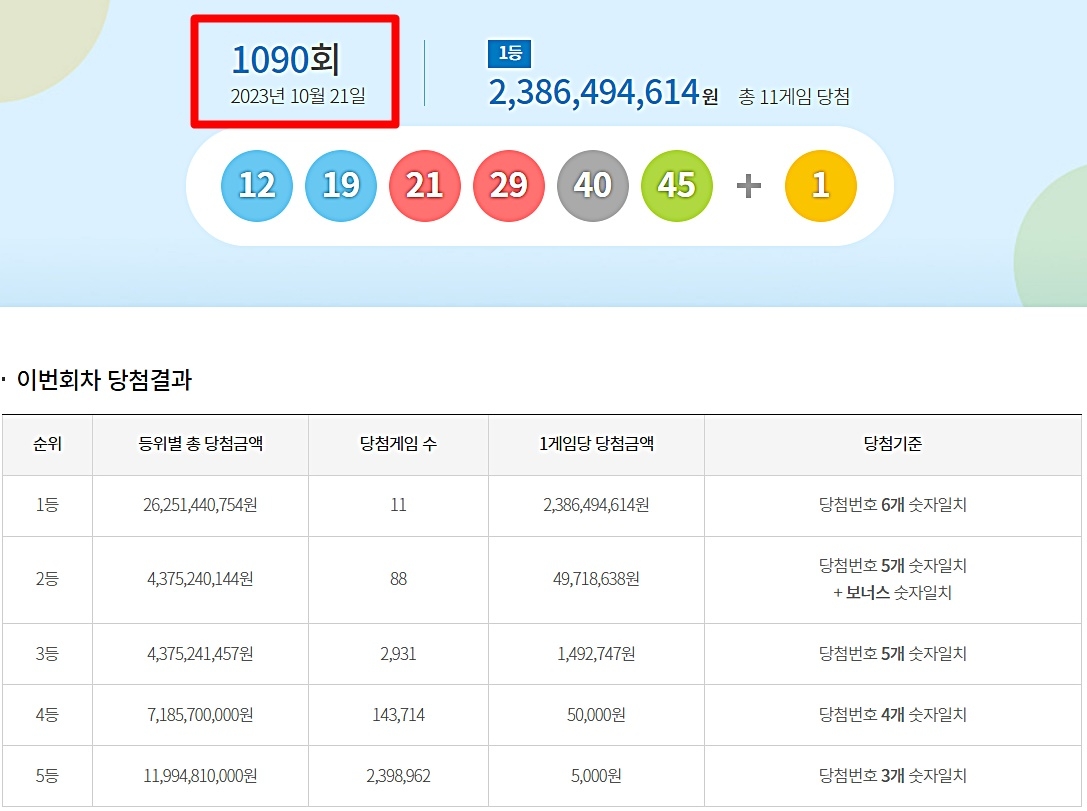Click the gray number 40 ball

tap(592, 186)
